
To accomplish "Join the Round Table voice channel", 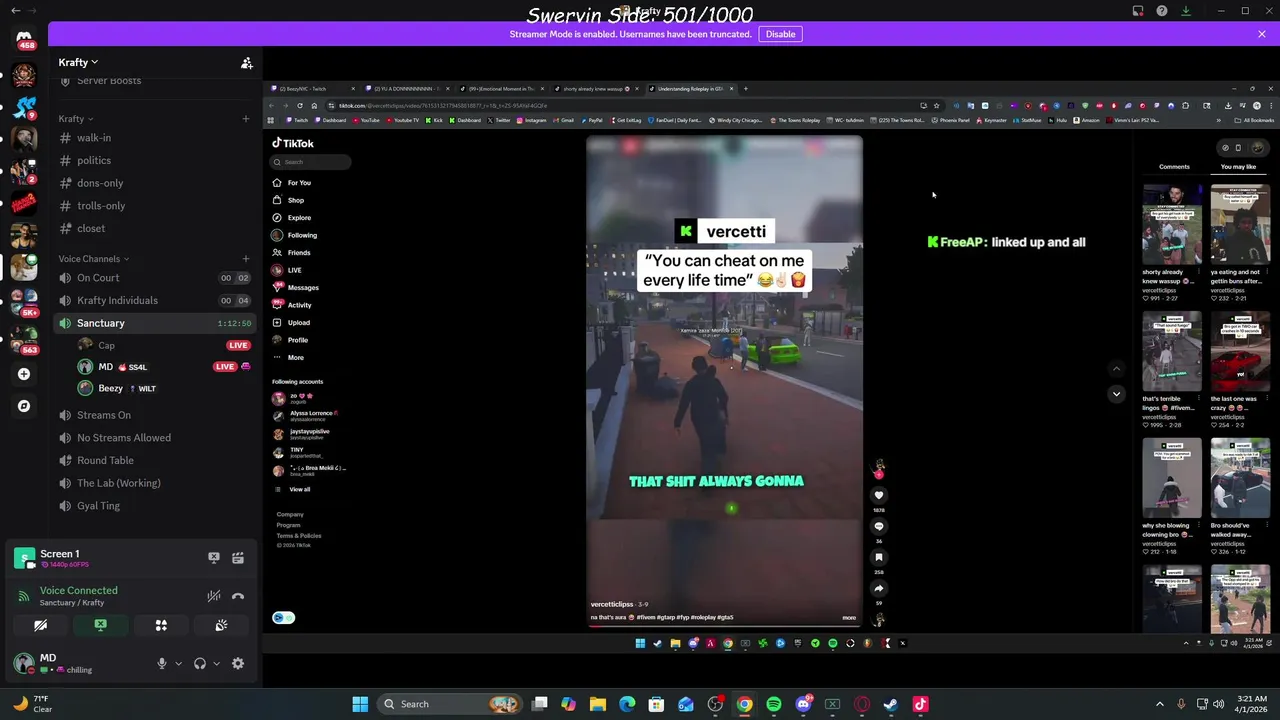I will click(x=155, y=460).
